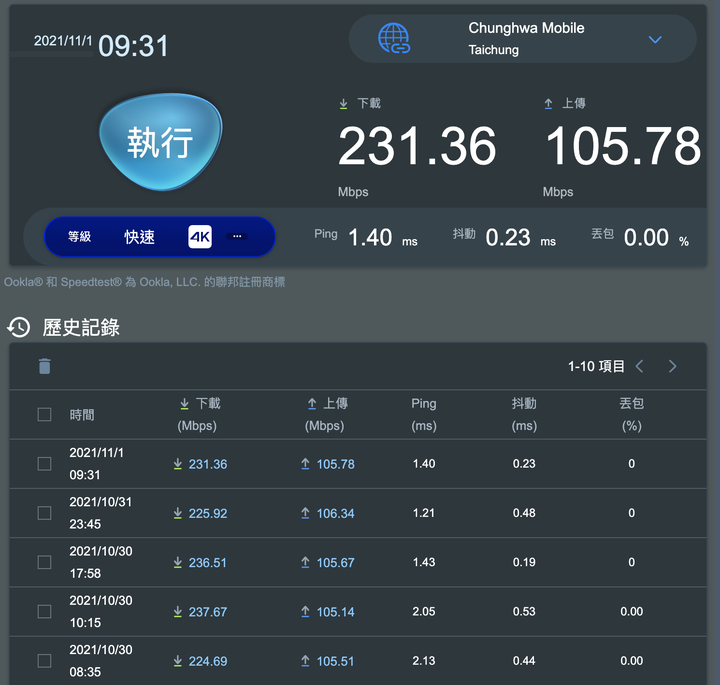Click the Ookla trademark notice text
The width and height of the screenshot is (720, 685).
point(144,282)
